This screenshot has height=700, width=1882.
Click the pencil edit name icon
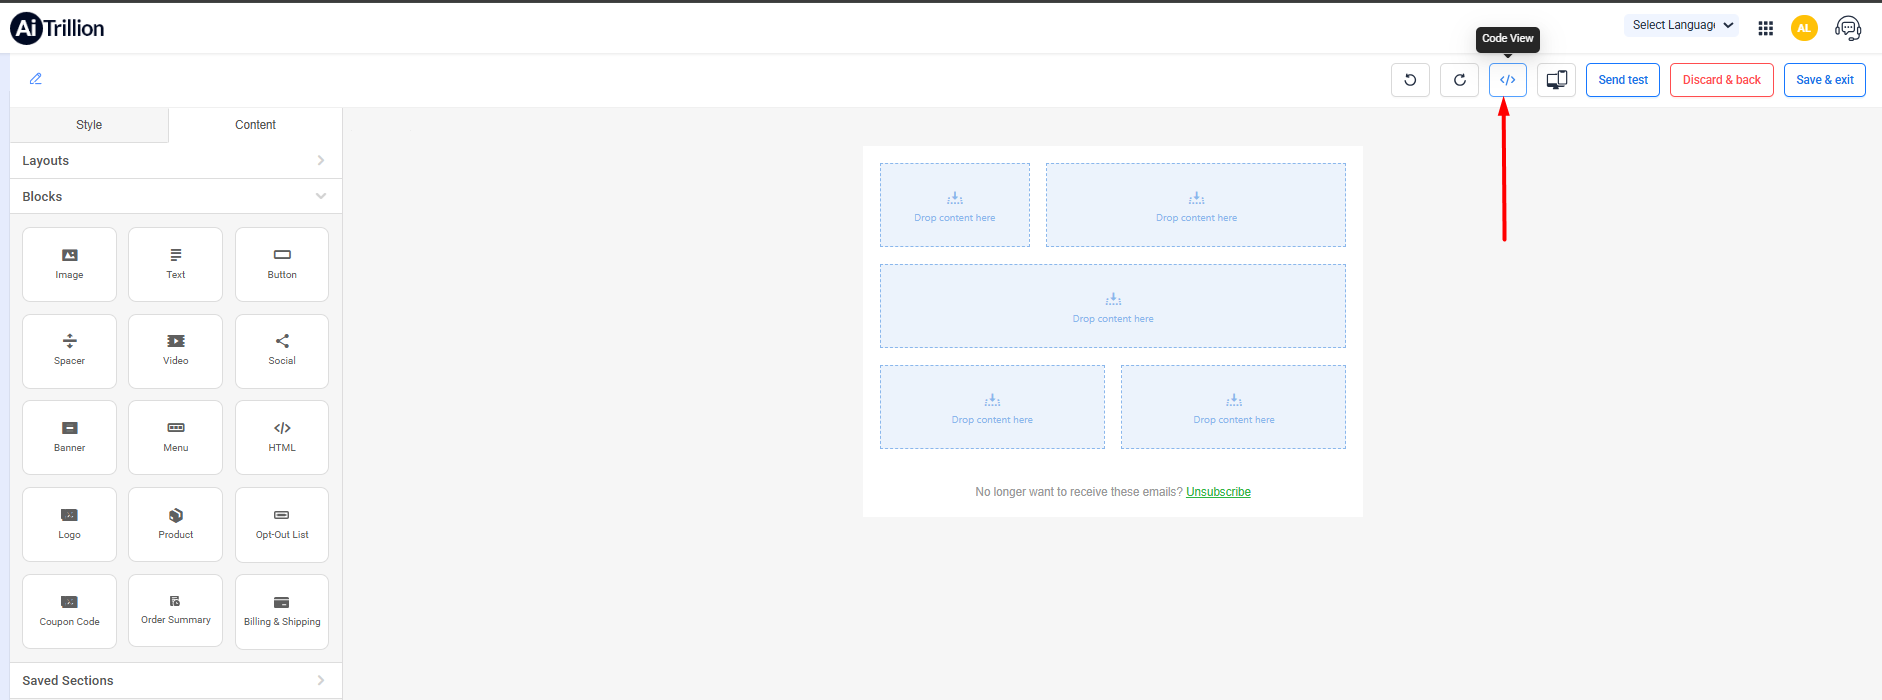point(36,79)
